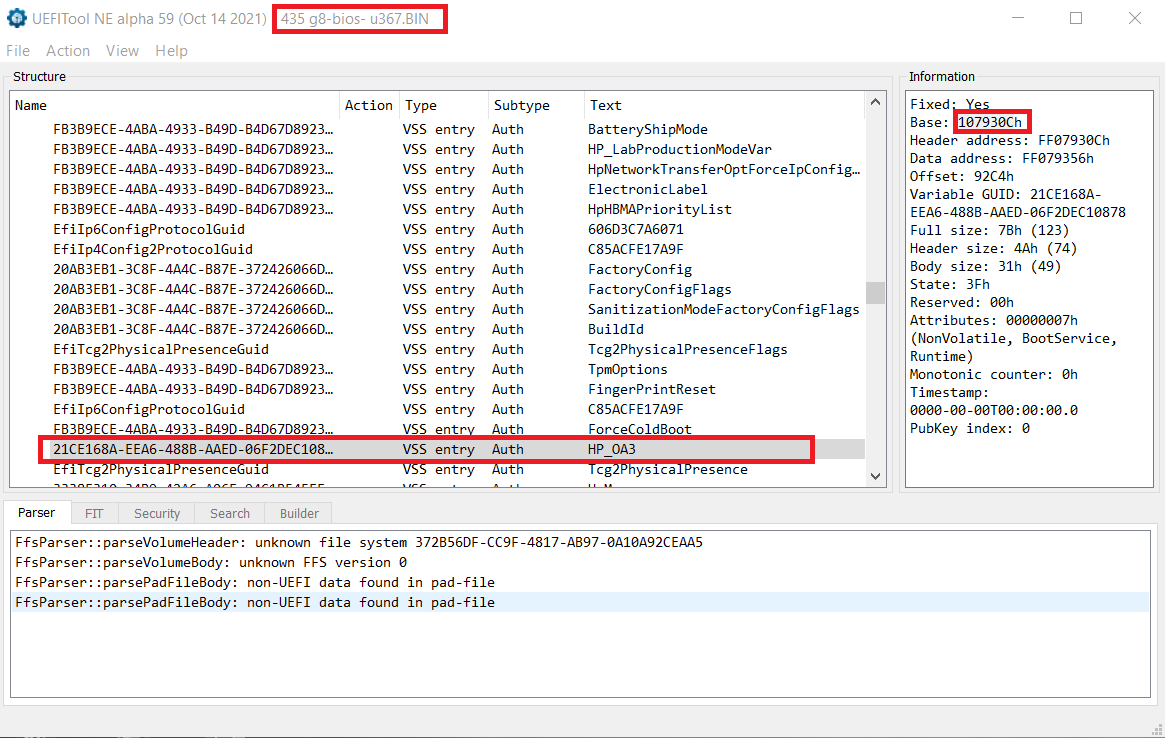The image size is (1165, 738).
Task: Select the HpNetworkTransferOptForceIpConfig entry
Action: [437, 169]
